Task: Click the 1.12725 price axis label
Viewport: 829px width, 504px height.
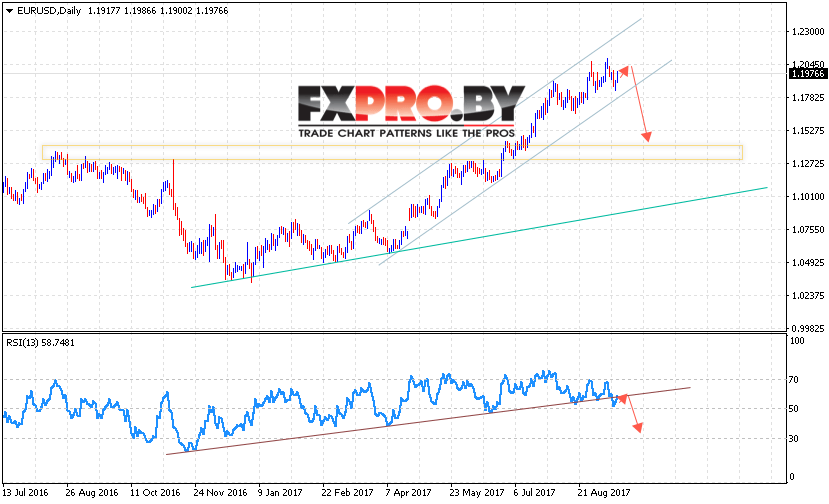Action: point(808,163)
